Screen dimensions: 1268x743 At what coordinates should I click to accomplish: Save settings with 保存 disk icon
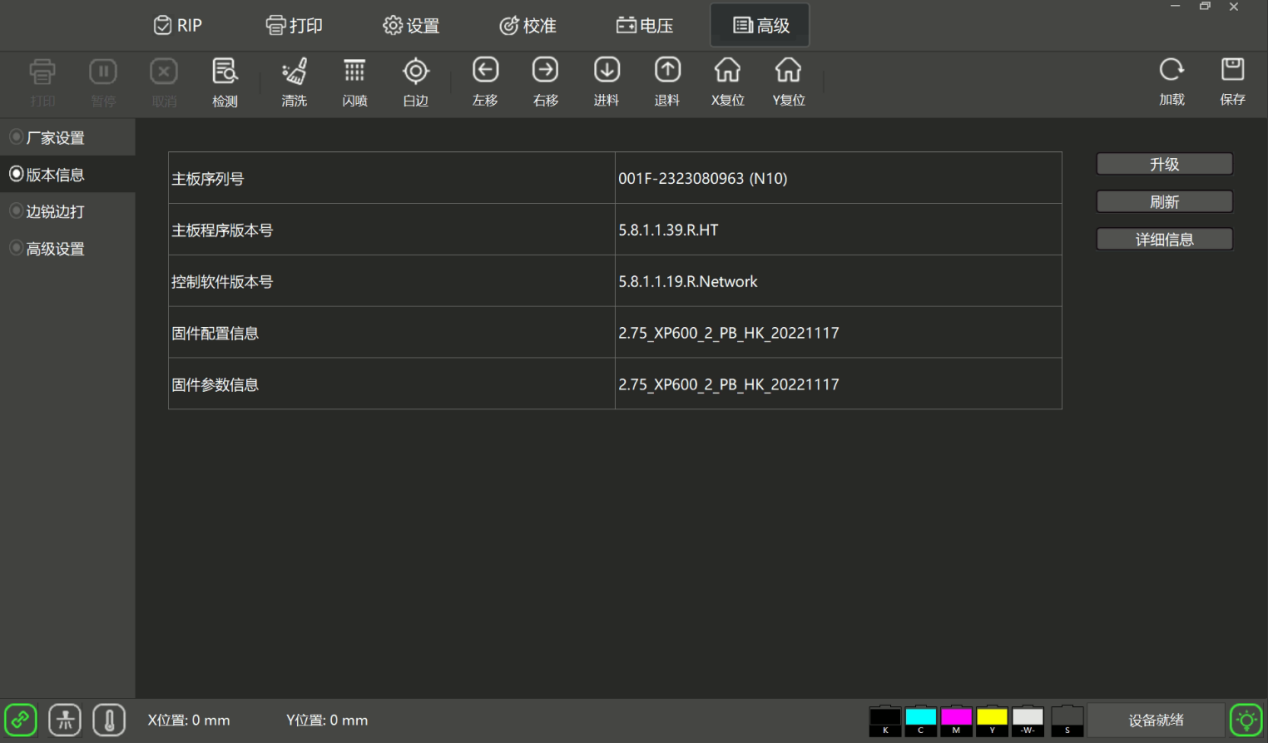coord(1233,70)
